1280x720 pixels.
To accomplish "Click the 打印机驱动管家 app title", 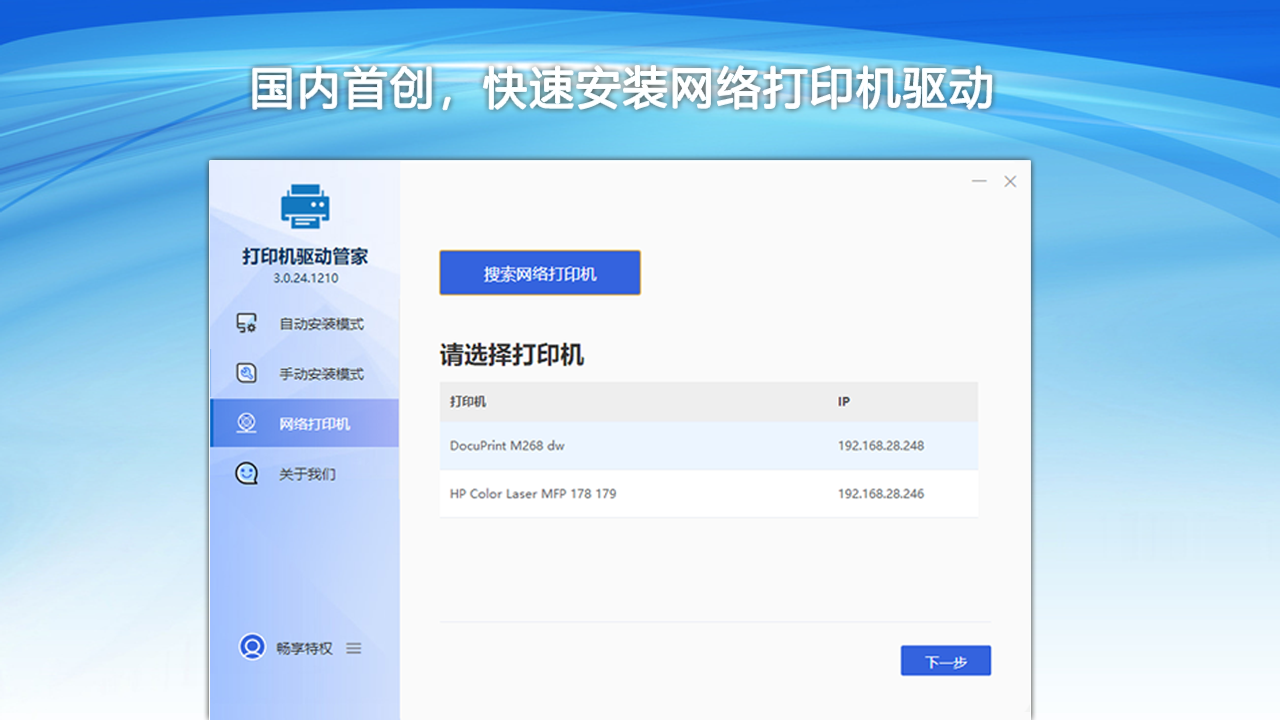I will point(305,255).
